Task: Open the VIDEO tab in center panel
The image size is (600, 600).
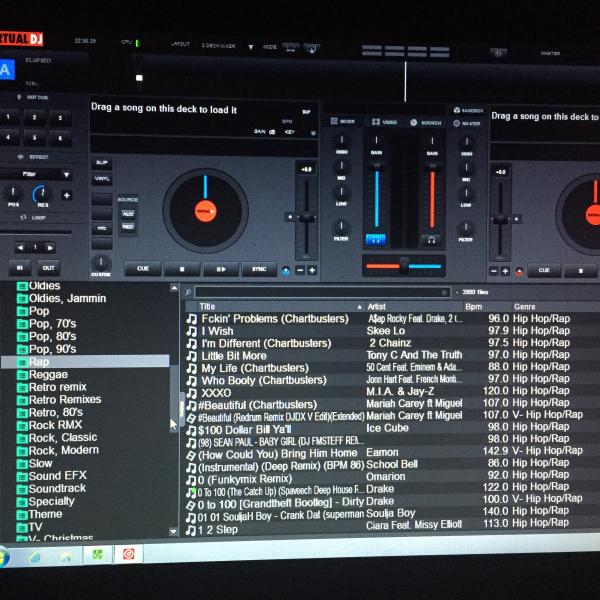Action: 385,122
